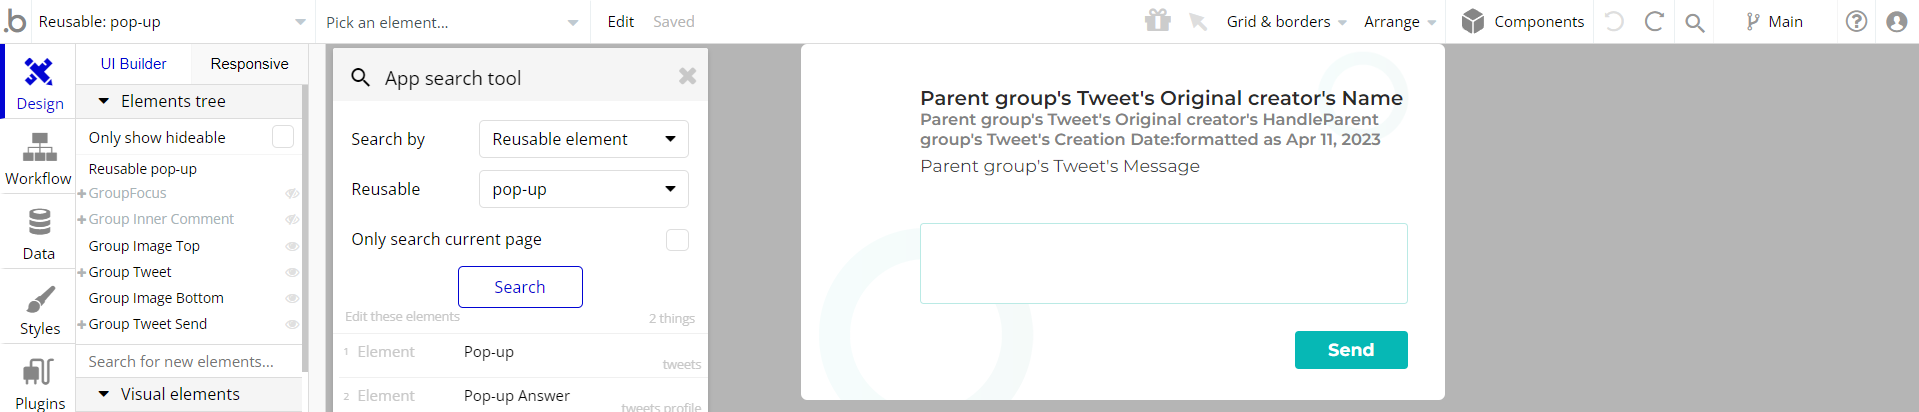Click the Search button in the search tool

tap(520, 287)
